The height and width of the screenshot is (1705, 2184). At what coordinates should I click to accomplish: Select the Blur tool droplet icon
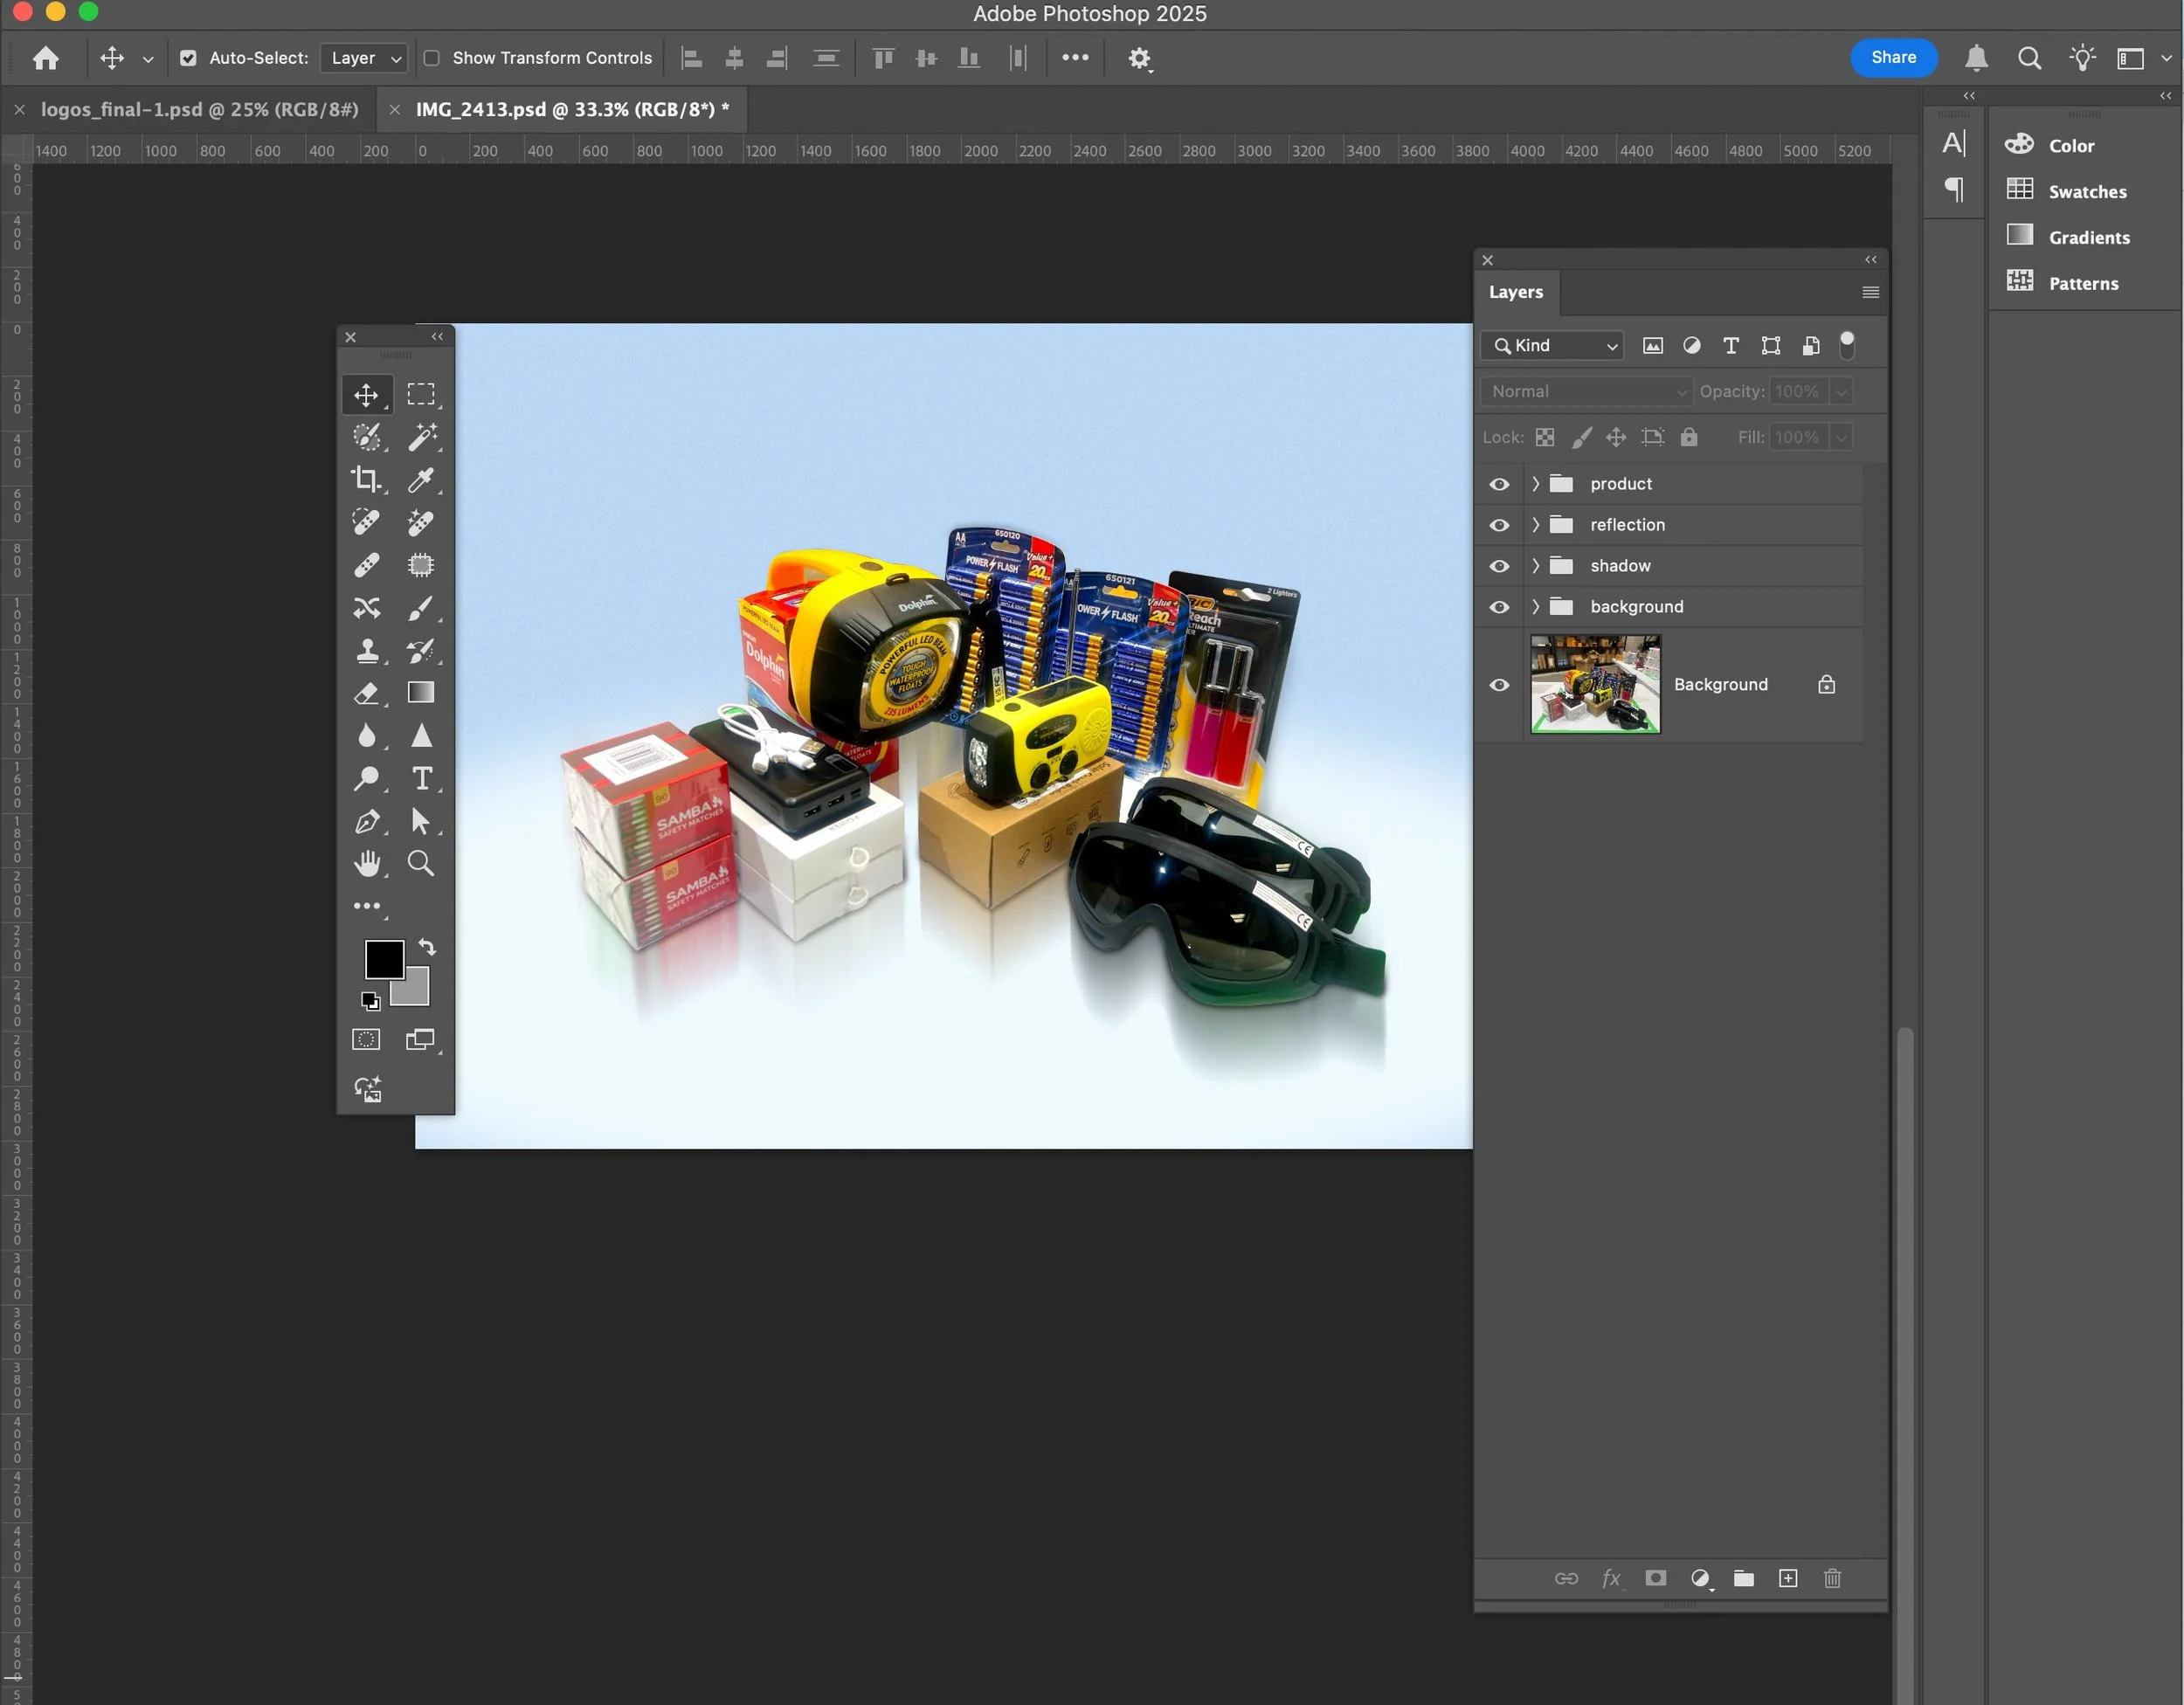(366, 736)
